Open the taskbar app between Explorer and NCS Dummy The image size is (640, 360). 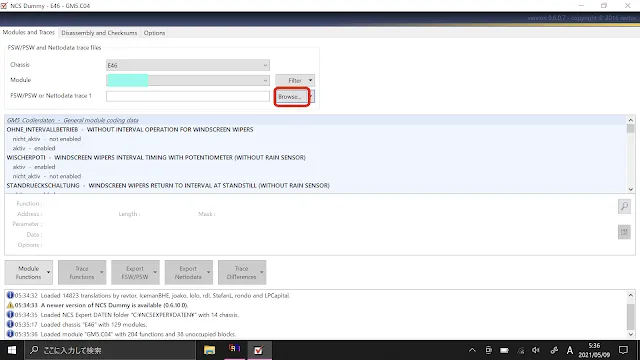[x=234, y=350]
